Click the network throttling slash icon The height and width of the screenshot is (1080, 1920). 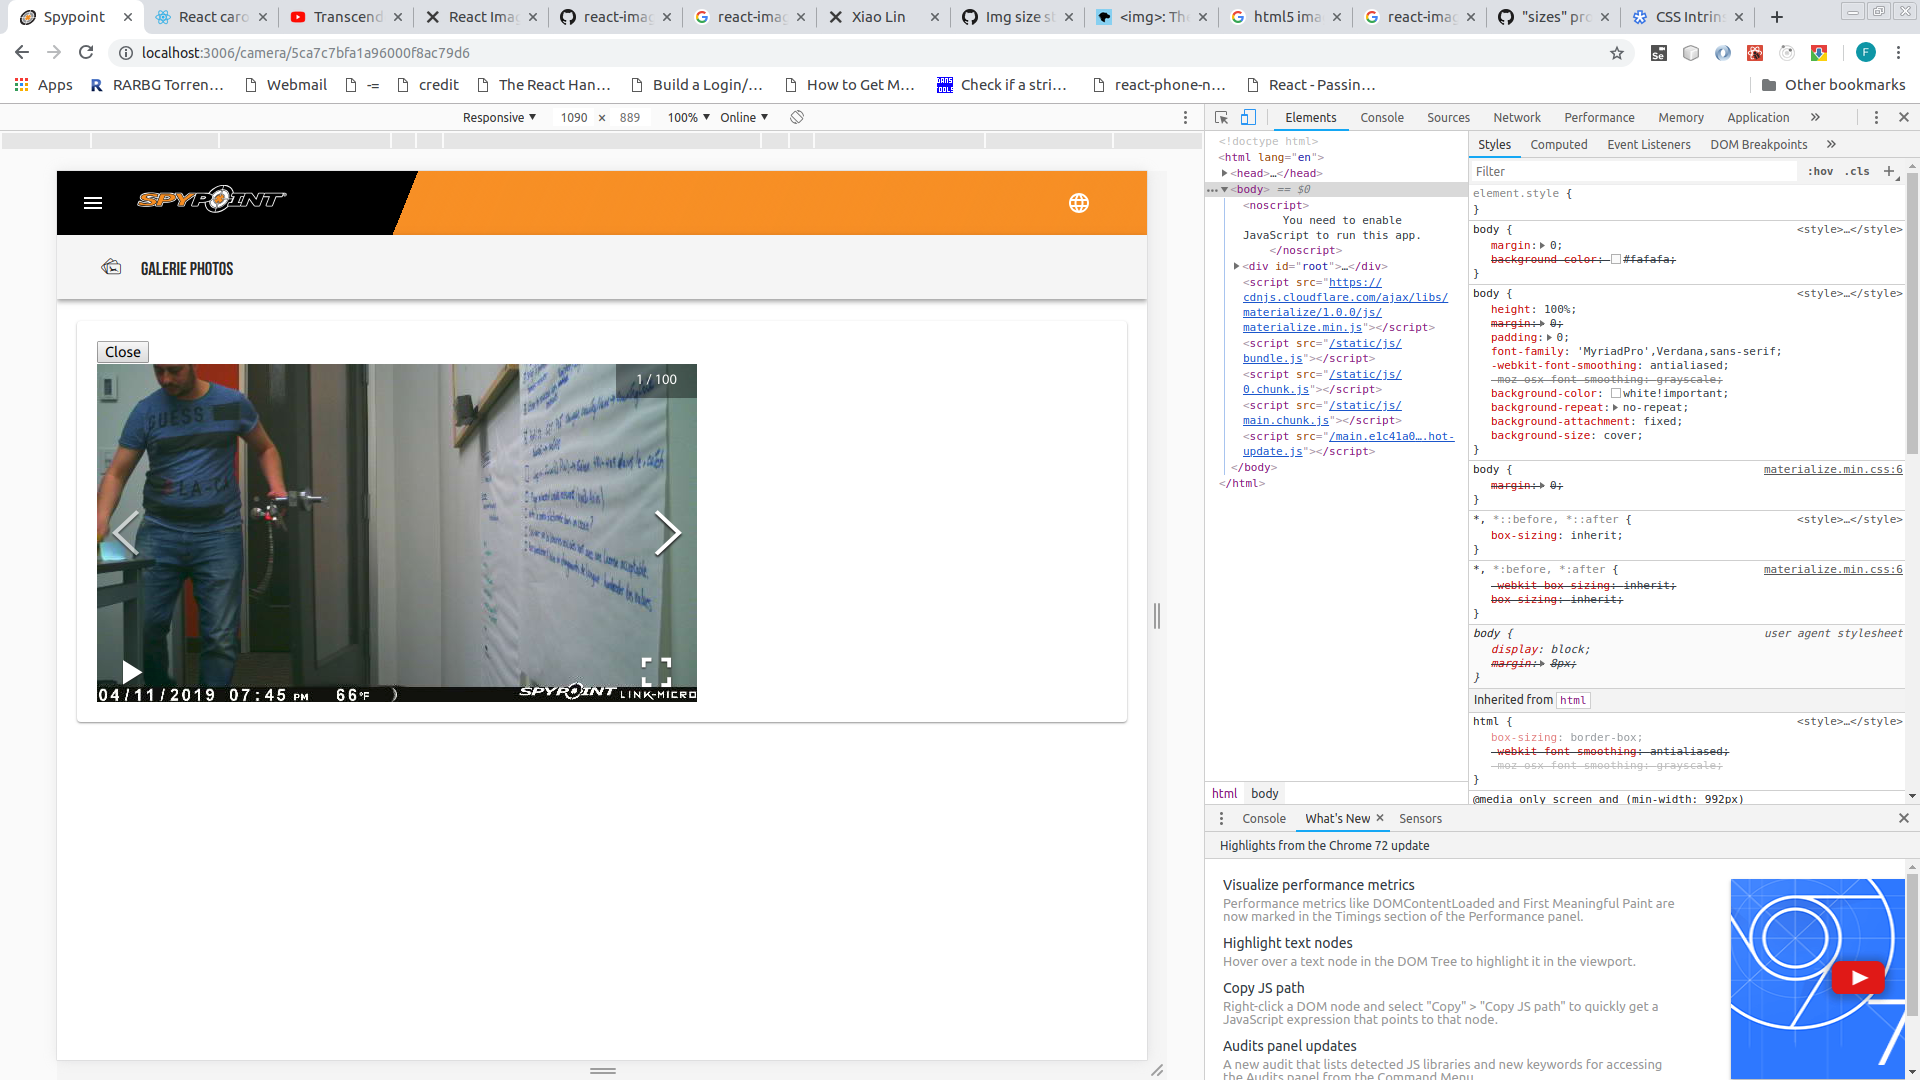coord(797,117)
